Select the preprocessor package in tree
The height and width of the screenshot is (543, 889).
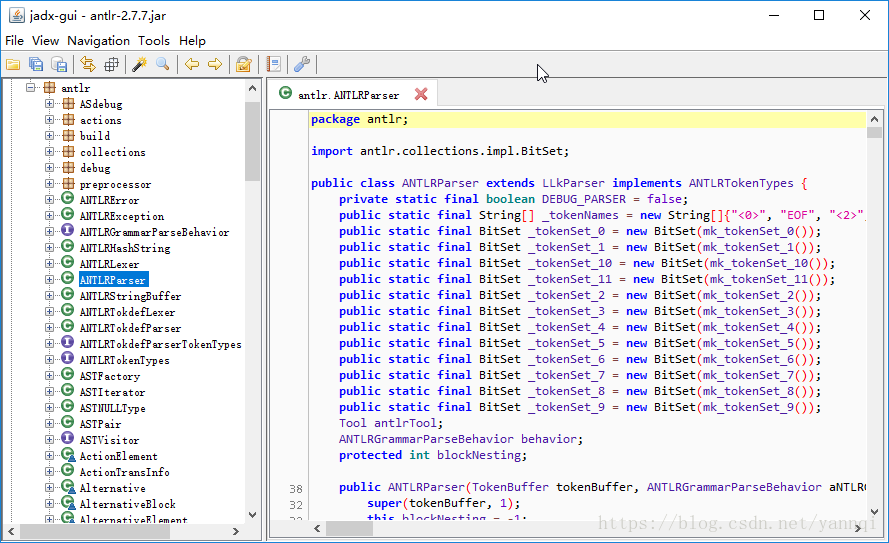[115, 184]
